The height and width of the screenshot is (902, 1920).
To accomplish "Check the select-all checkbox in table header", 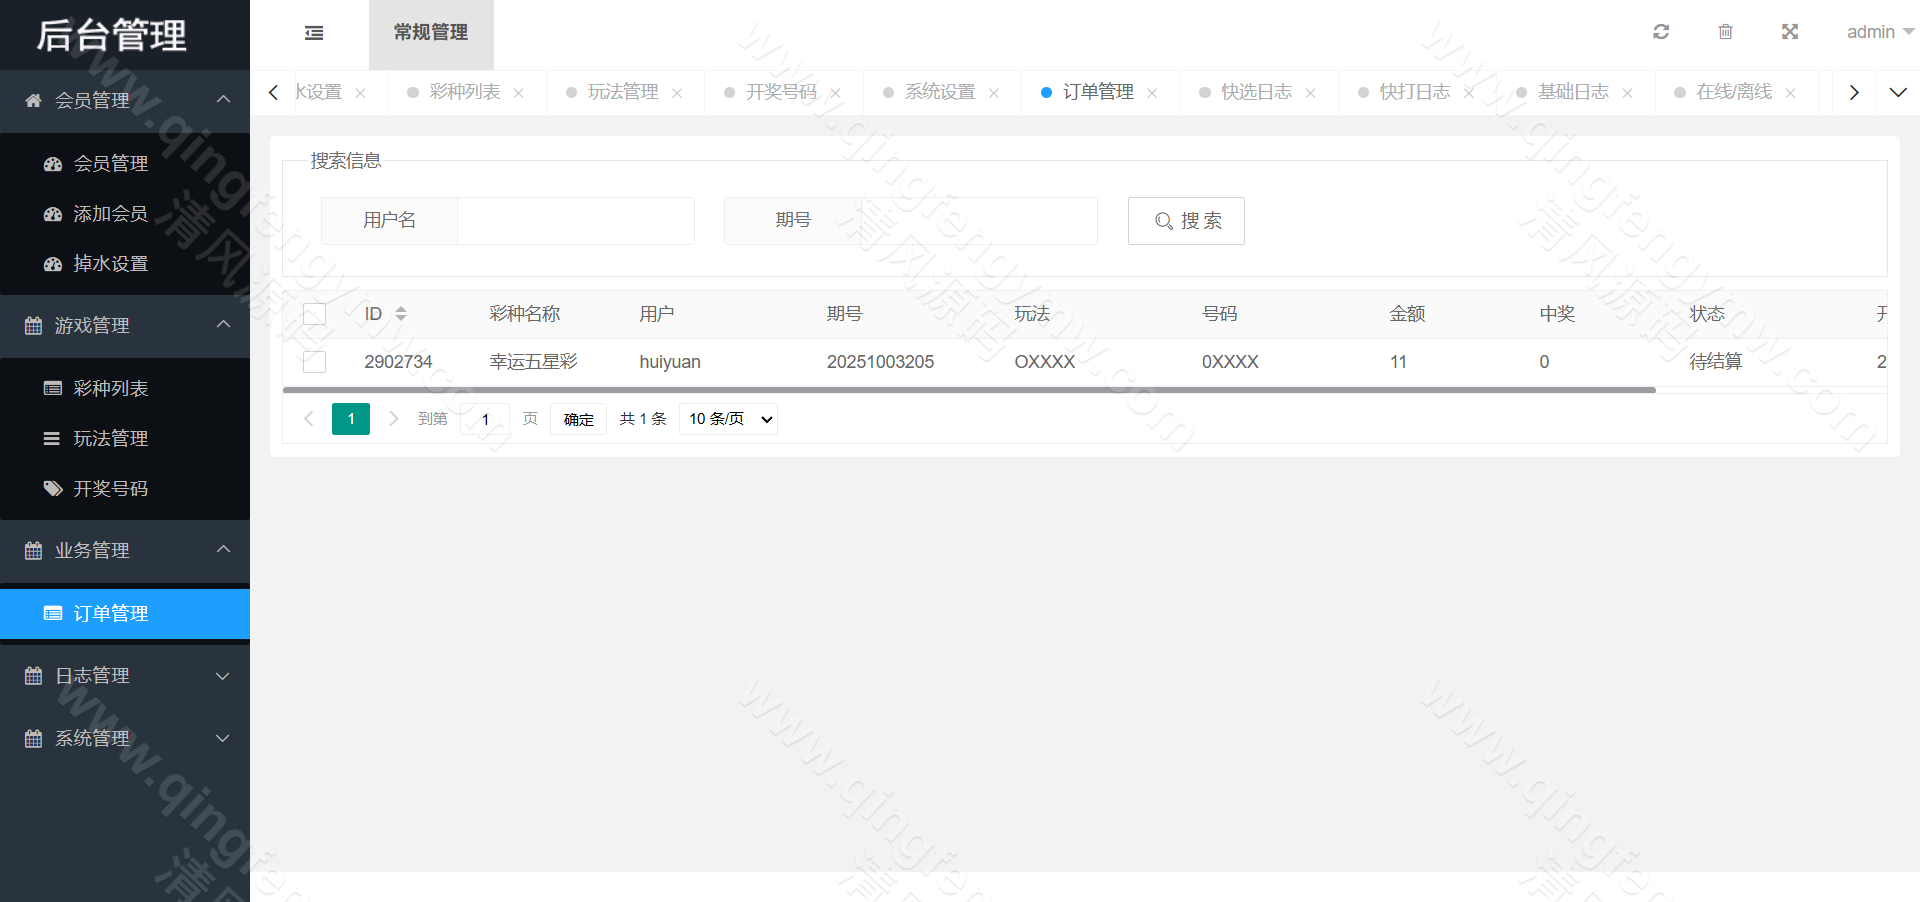I will (x=314, y=313).
